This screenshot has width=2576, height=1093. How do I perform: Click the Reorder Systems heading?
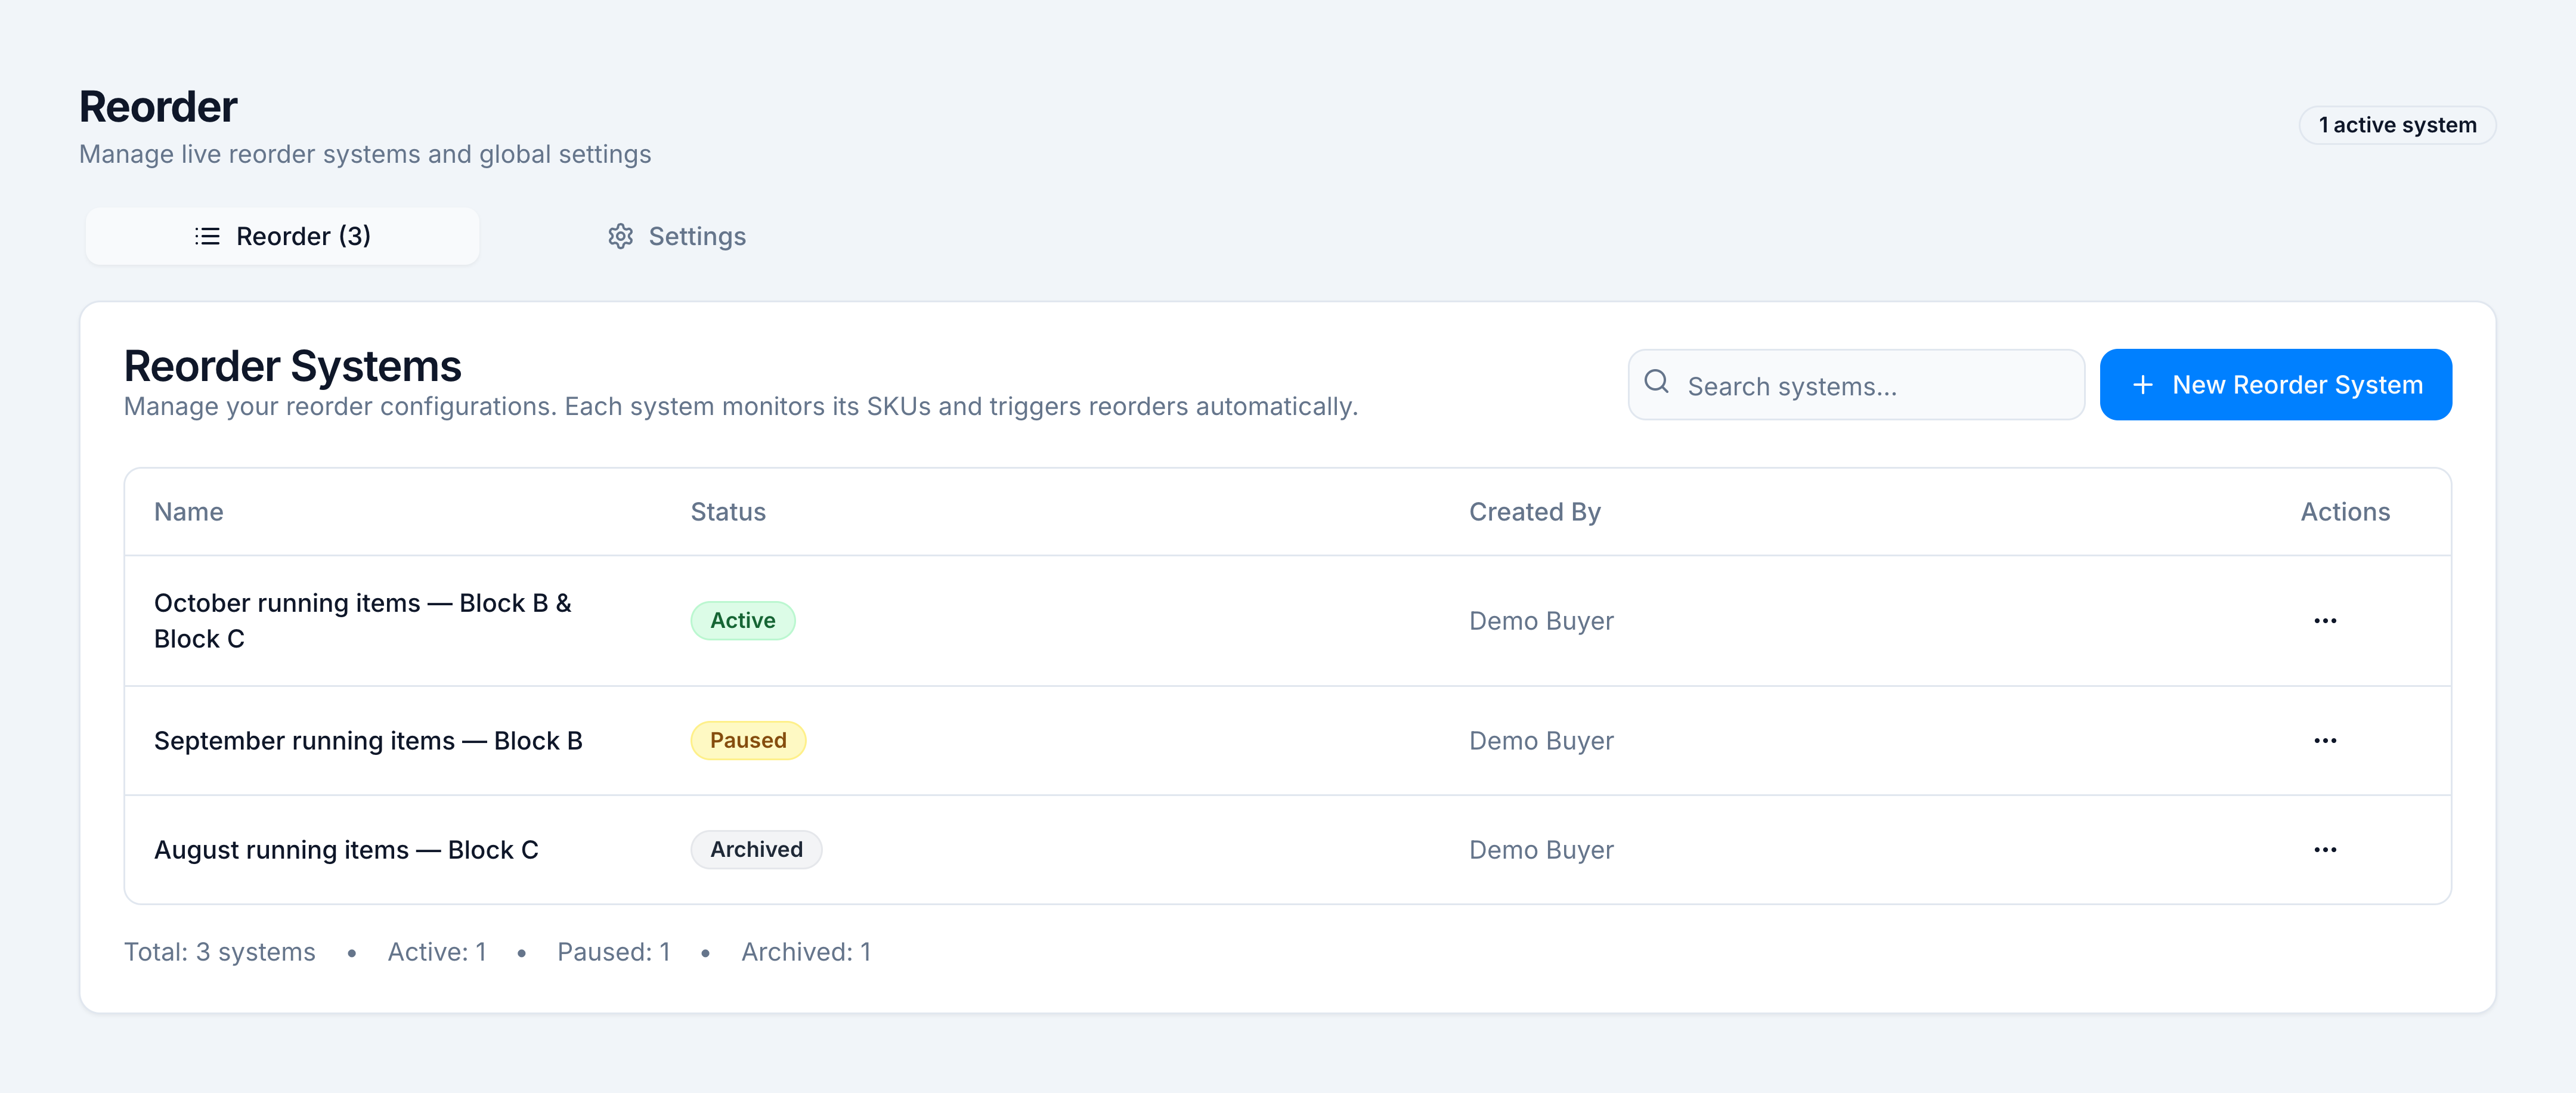[292, 366]
